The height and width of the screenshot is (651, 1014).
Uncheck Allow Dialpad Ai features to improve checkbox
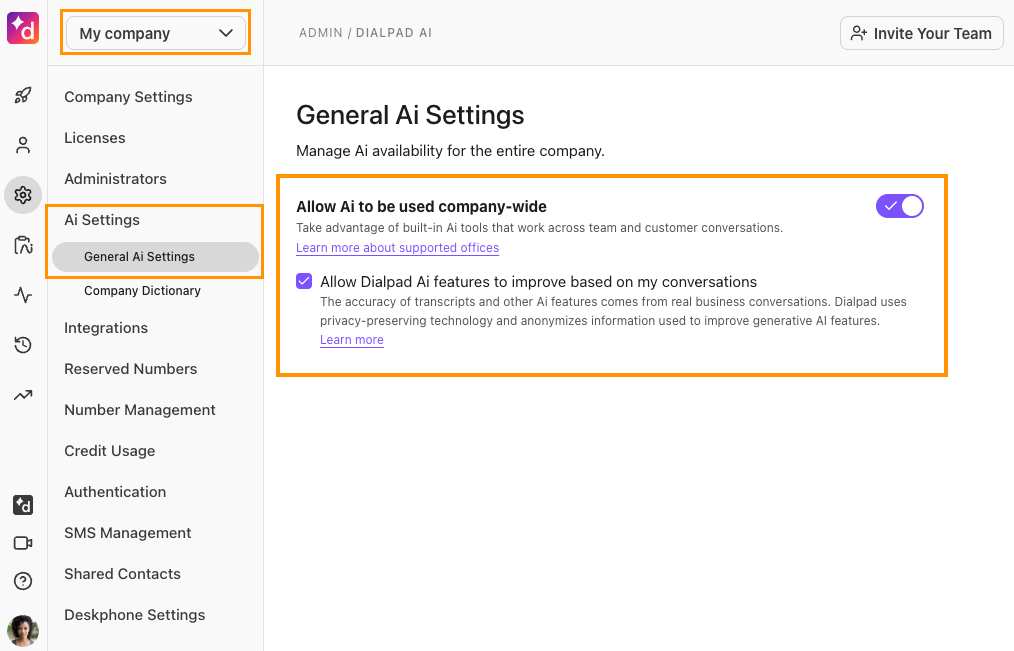(x=304, y=281)
